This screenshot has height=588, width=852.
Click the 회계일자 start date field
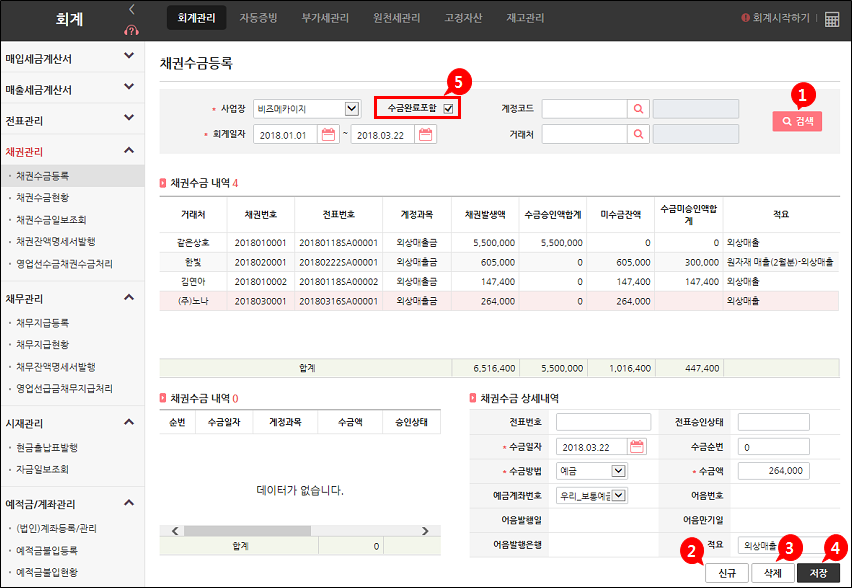point(285,134)
